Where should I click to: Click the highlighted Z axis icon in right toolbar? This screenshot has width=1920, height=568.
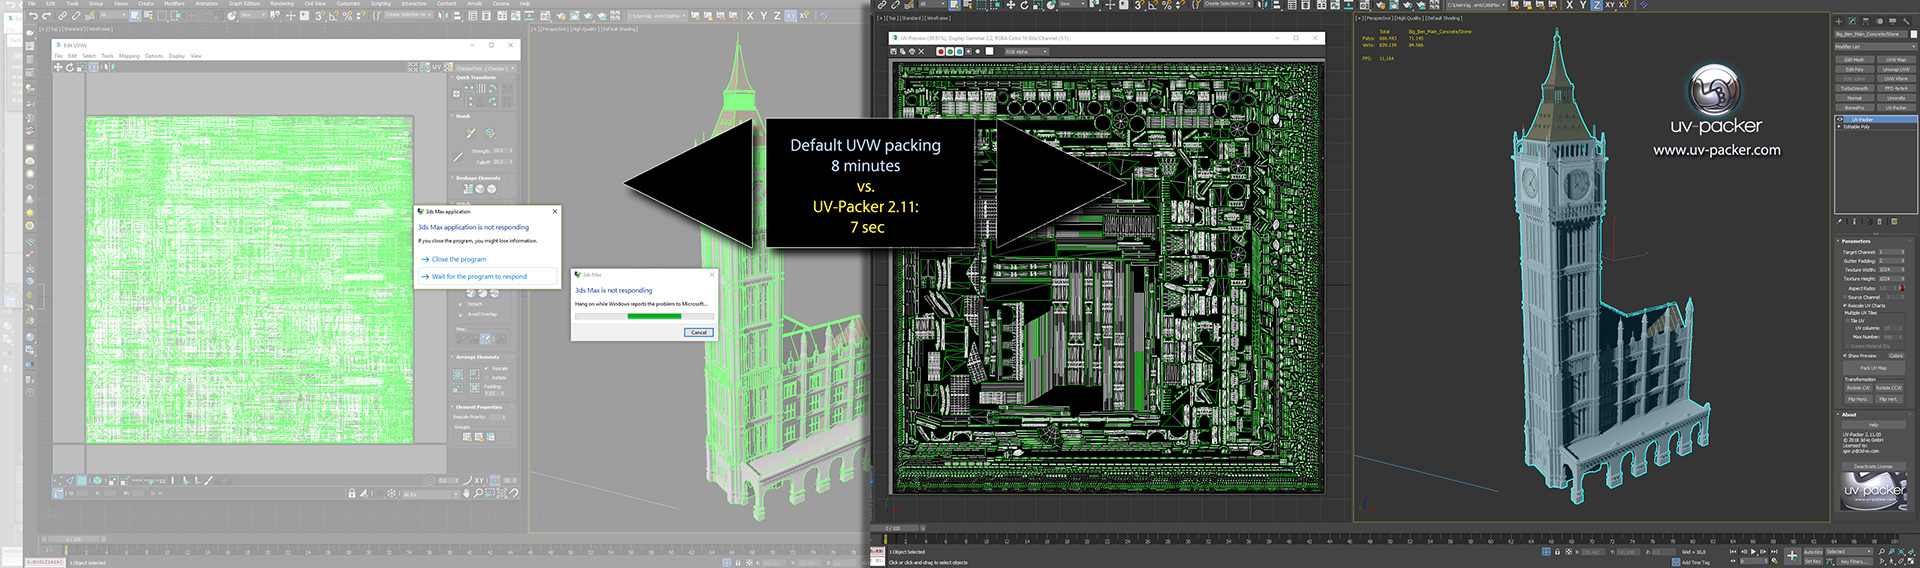pos(1597,5)
